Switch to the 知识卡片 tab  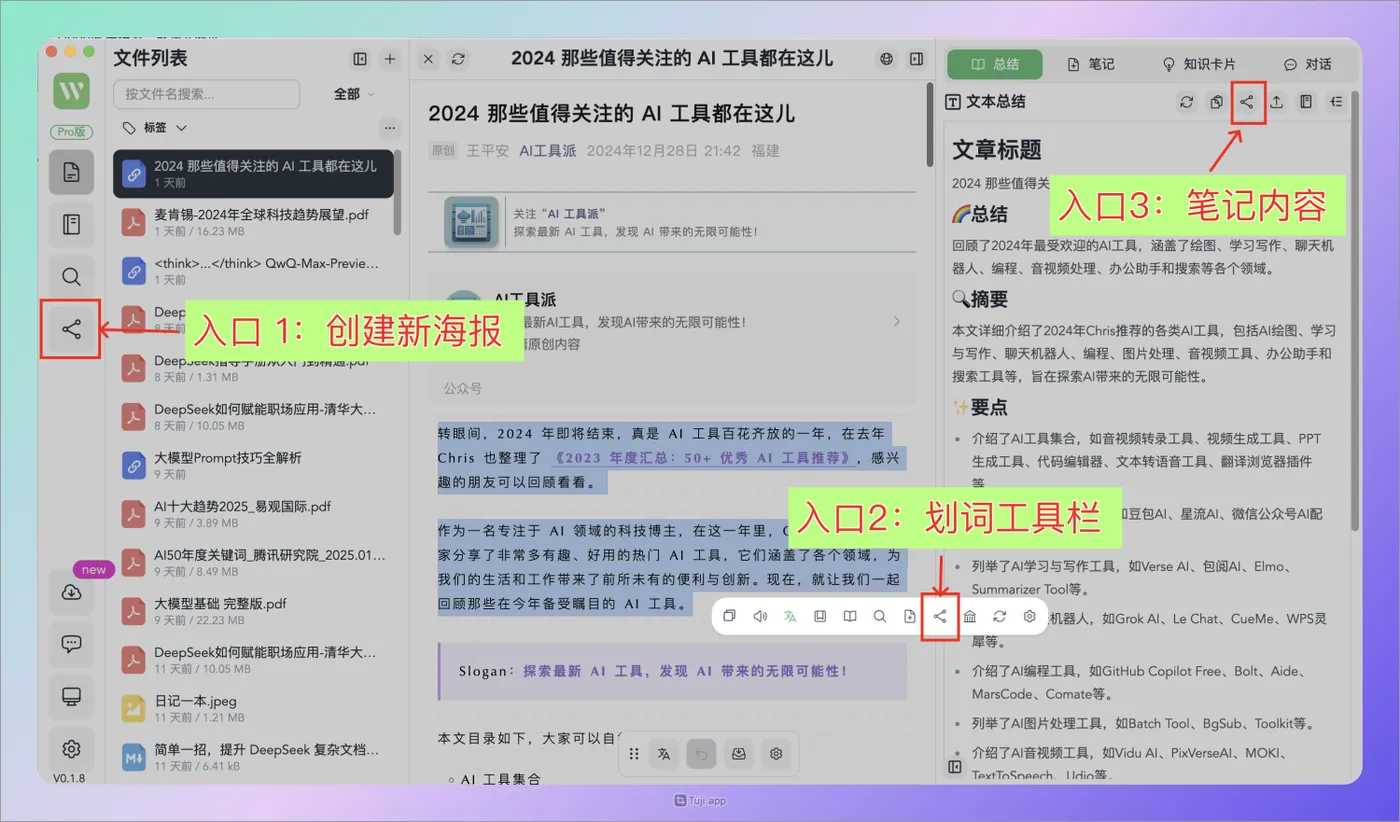pyautogui.click(x=1198, y=64)
